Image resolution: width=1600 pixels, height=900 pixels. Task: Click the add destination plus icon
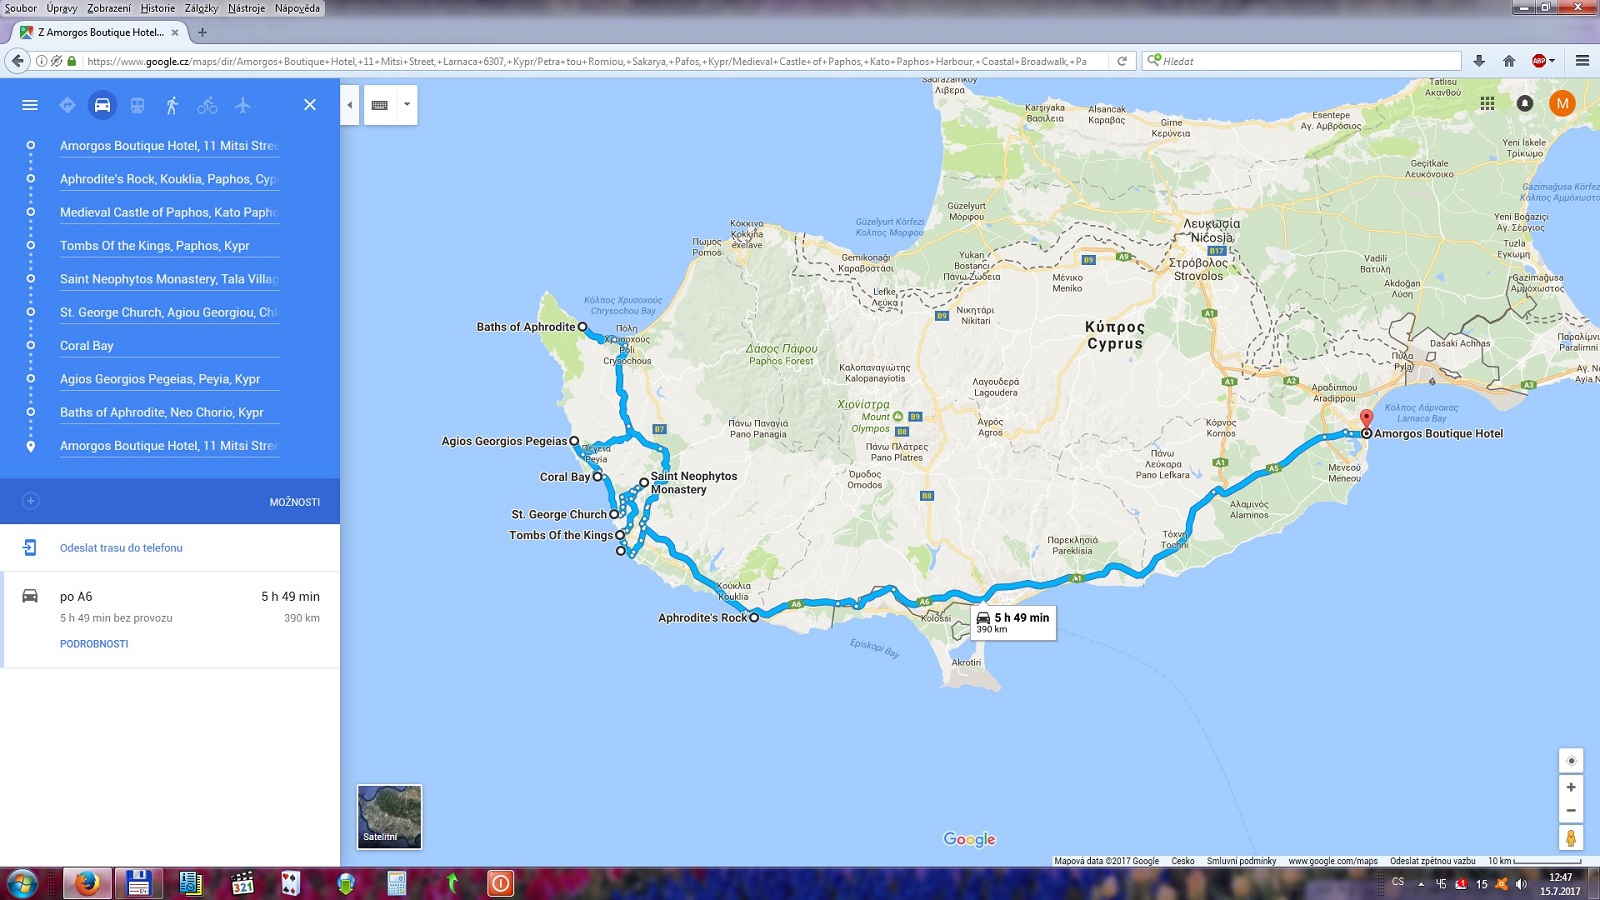point(31,501)
